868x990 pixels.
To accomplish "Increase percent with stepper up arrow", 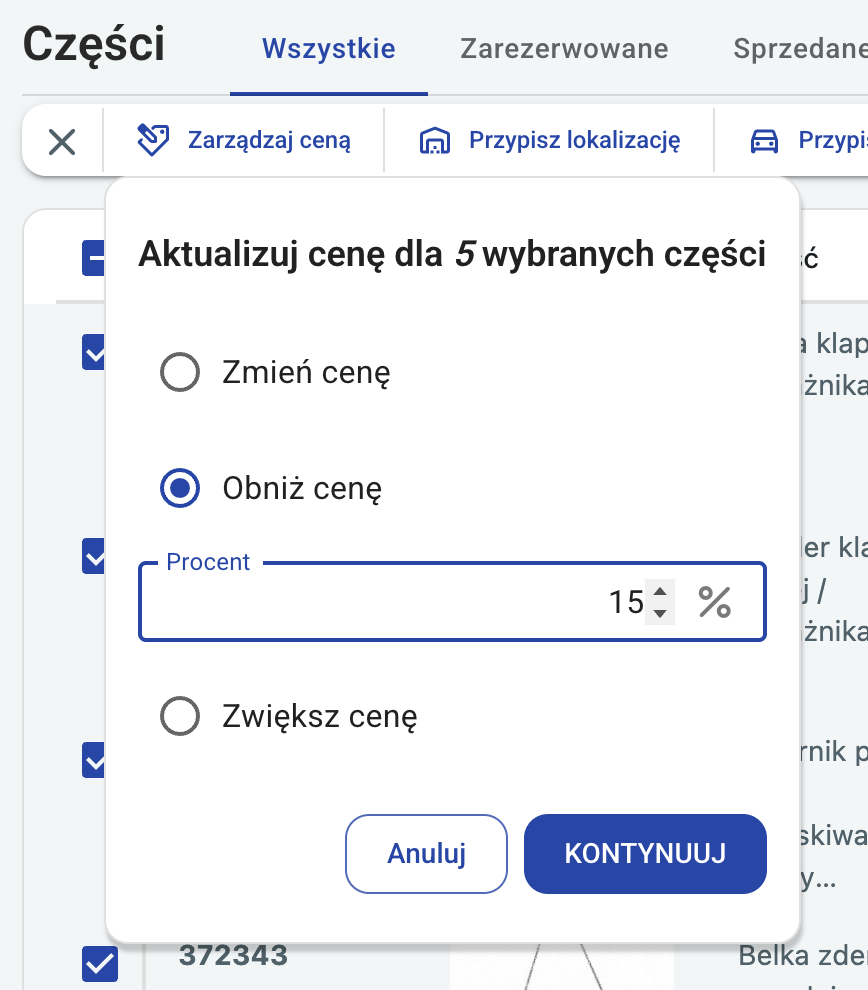I will coord(660,592).
